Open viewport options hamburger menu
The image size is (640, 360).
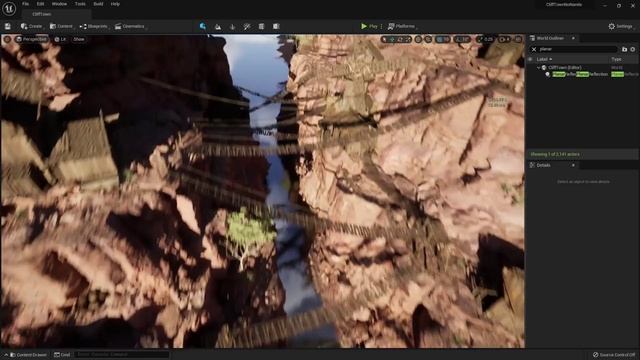tap(7, 39)
